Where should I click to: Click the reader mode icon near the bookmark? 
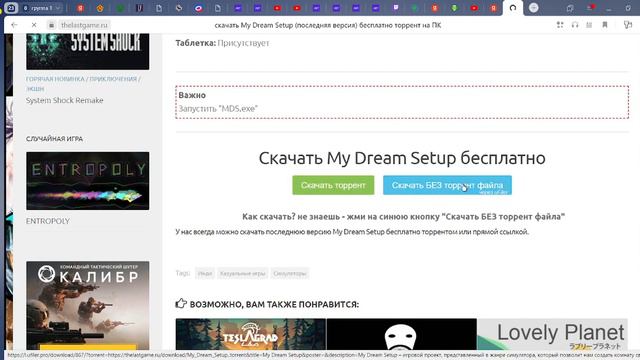click(589, 25)
